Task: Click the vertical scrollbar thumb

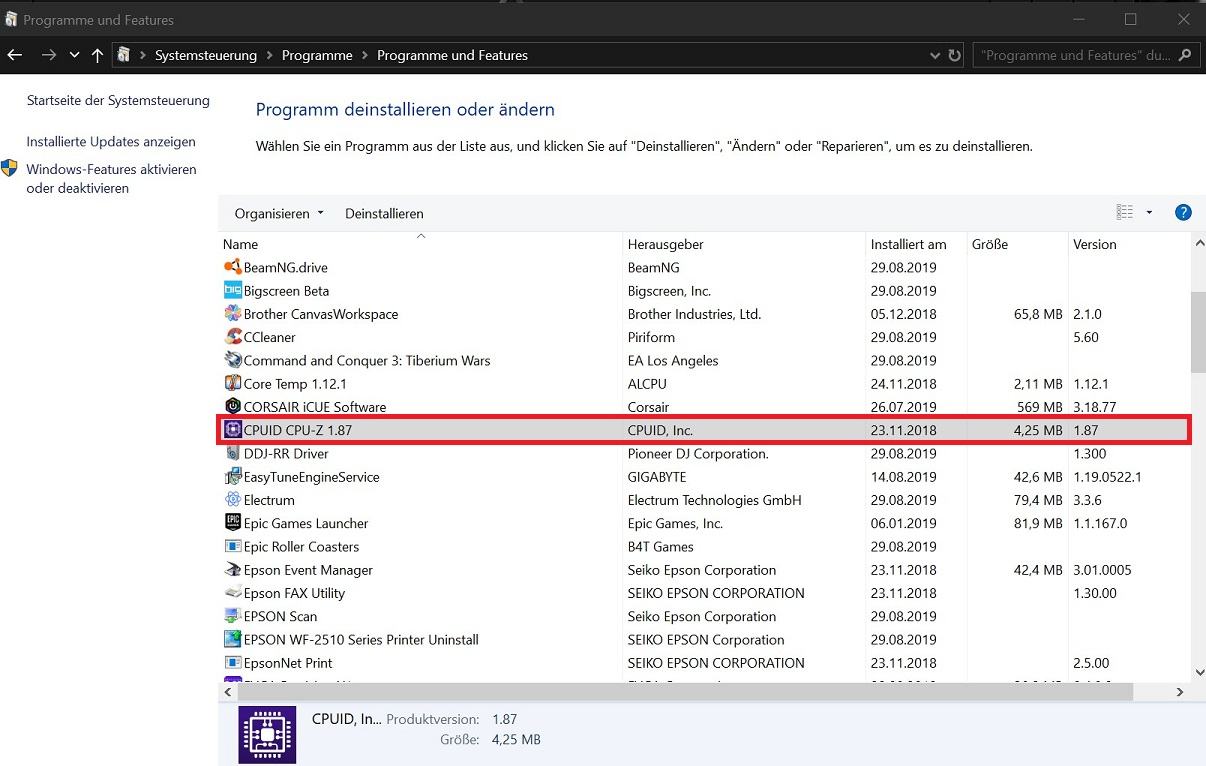Action: point(1199,333)
